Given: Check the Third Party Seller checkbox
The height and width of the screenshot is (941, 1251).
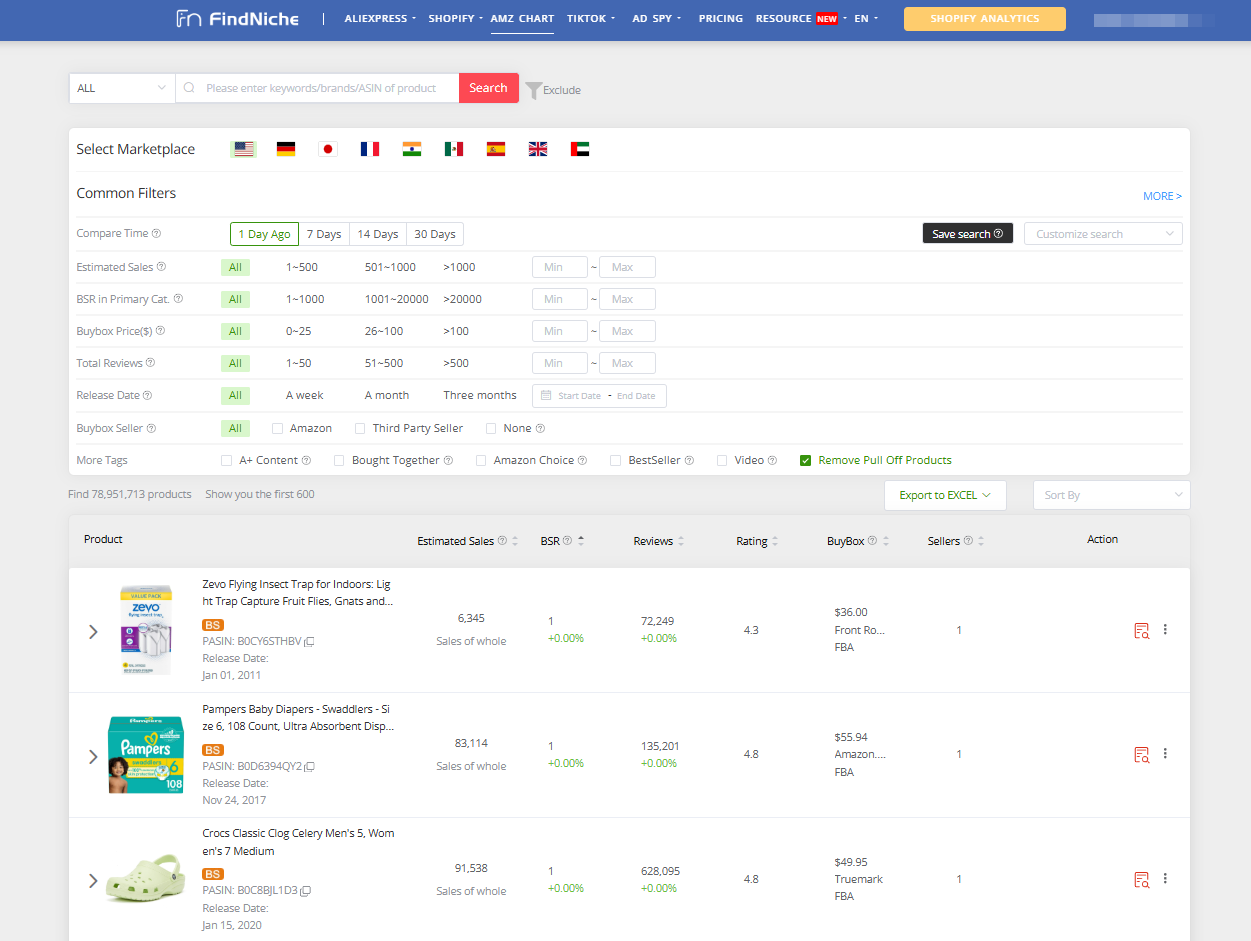Looking at the screenshot, I should pyautogui.click(x=360, y=429).
